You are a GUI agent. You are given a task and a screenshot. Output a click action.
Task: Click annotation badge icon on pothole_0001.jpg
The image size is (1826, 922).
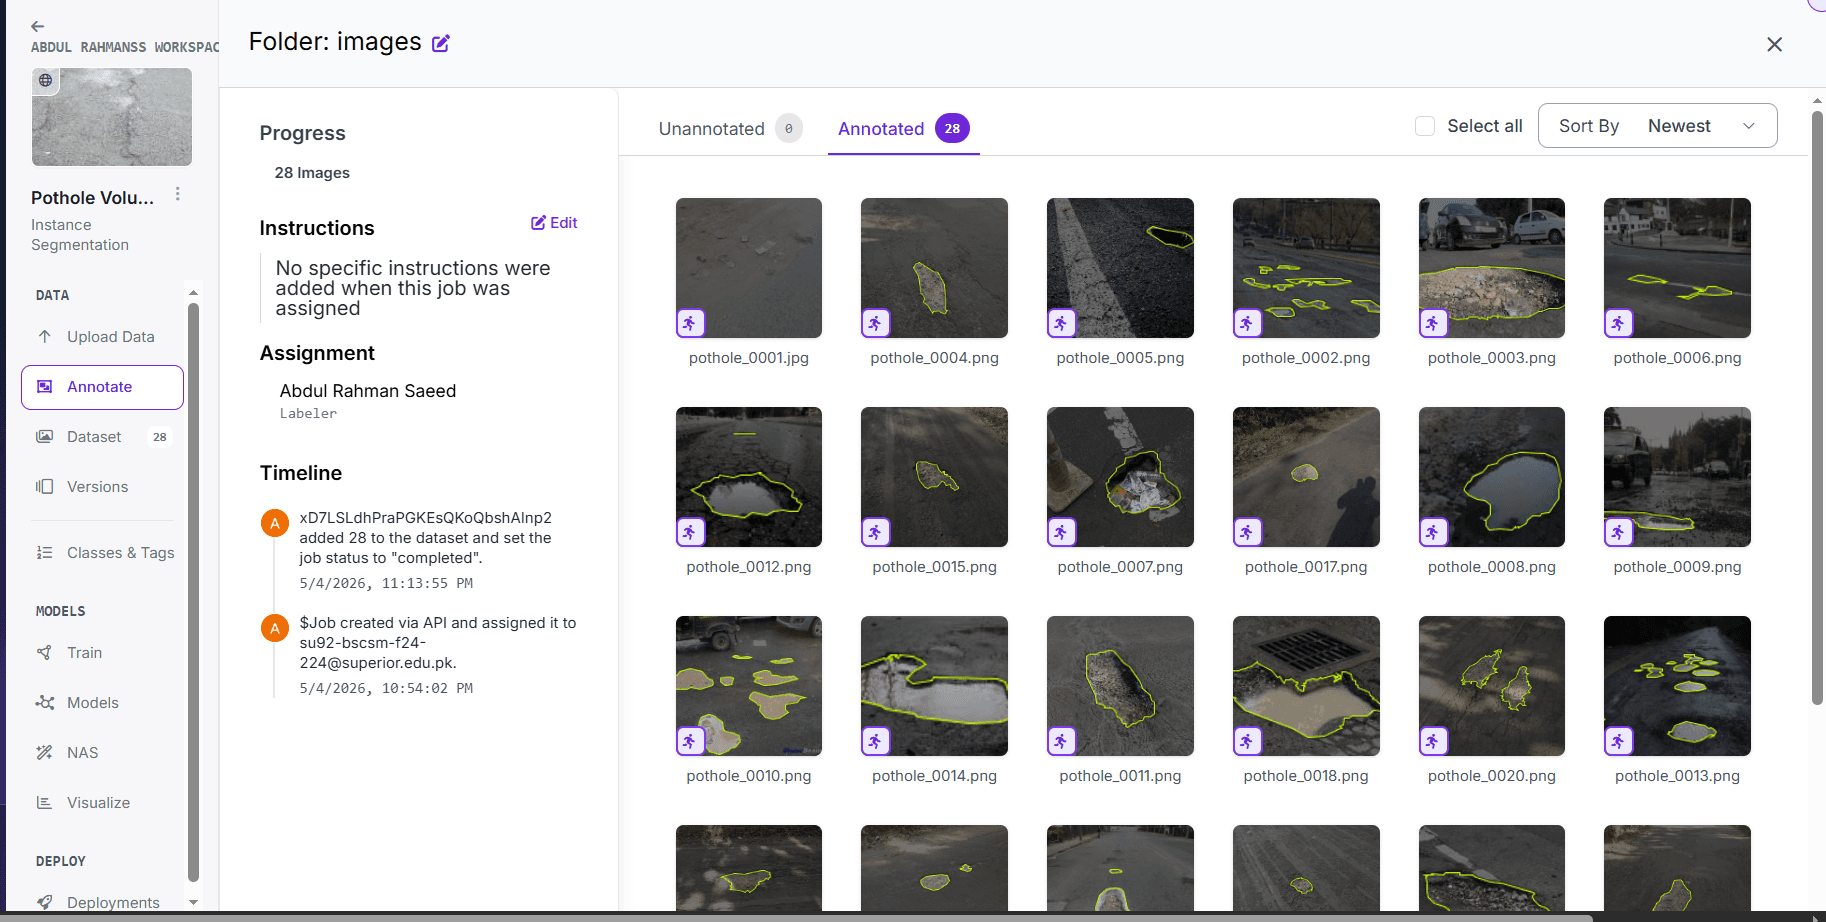pos(690,323)
